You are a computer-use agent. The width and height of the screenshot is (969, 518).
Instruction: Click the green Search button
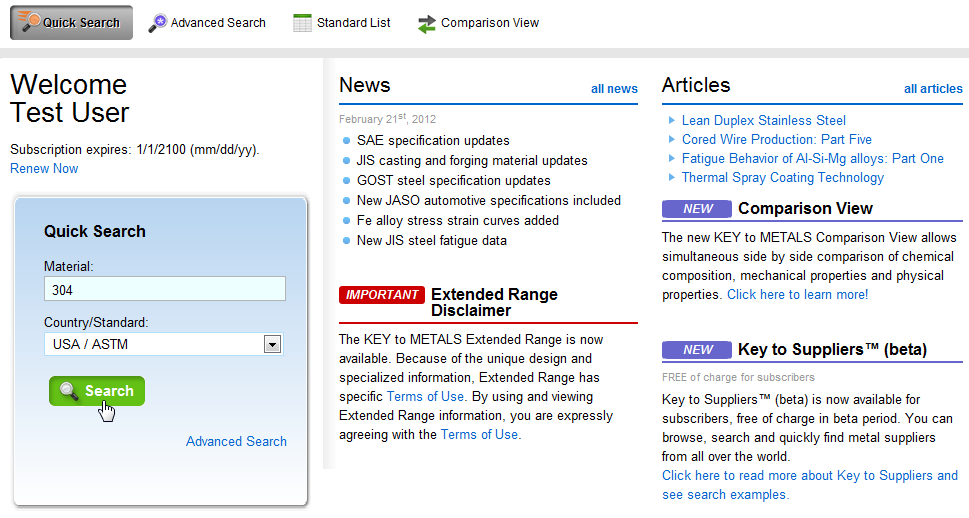tap(97, 391)
